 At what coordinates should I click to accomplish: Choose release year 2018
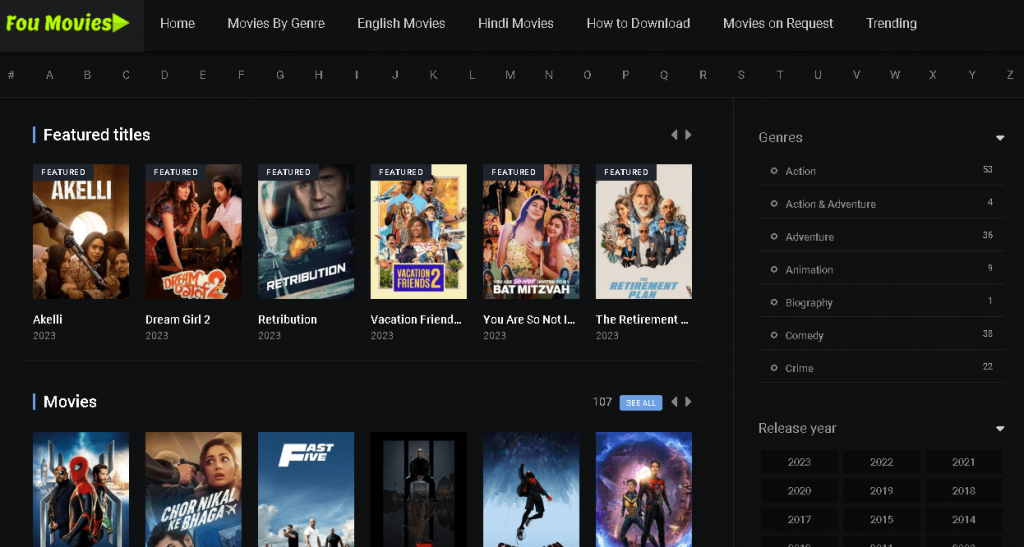click(964, 491)
